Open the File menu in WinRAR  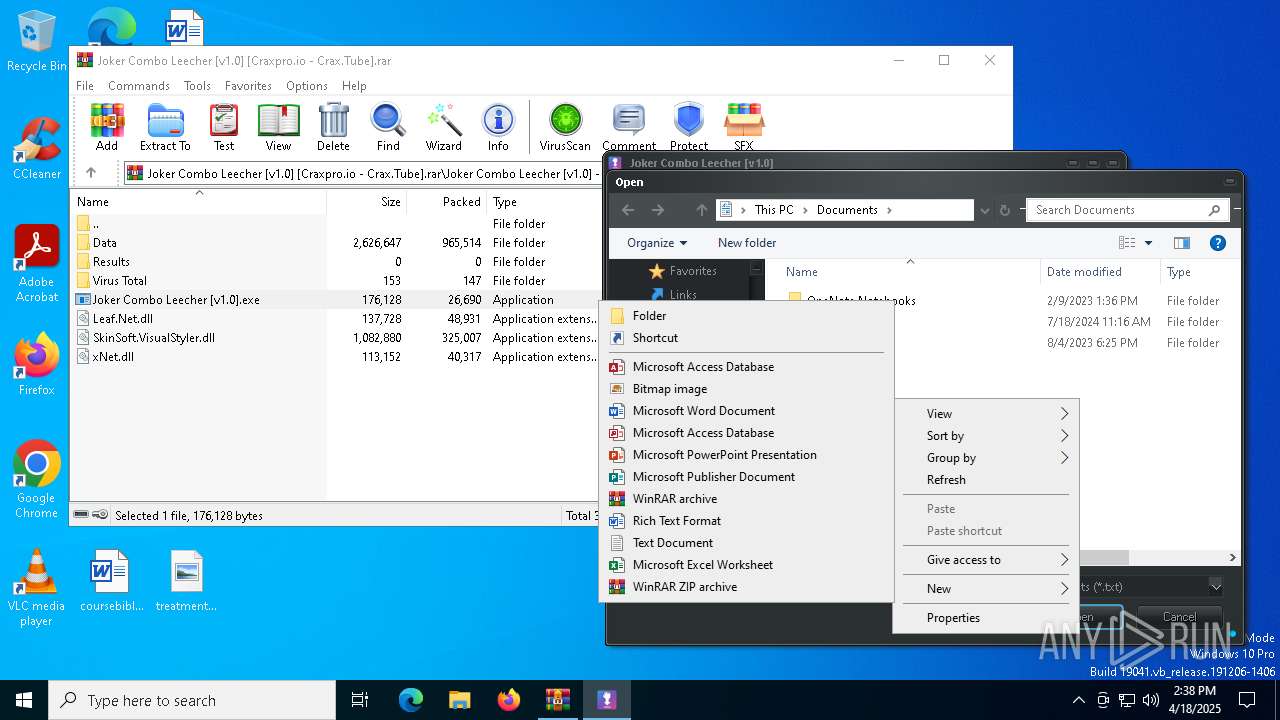(85, 86)
